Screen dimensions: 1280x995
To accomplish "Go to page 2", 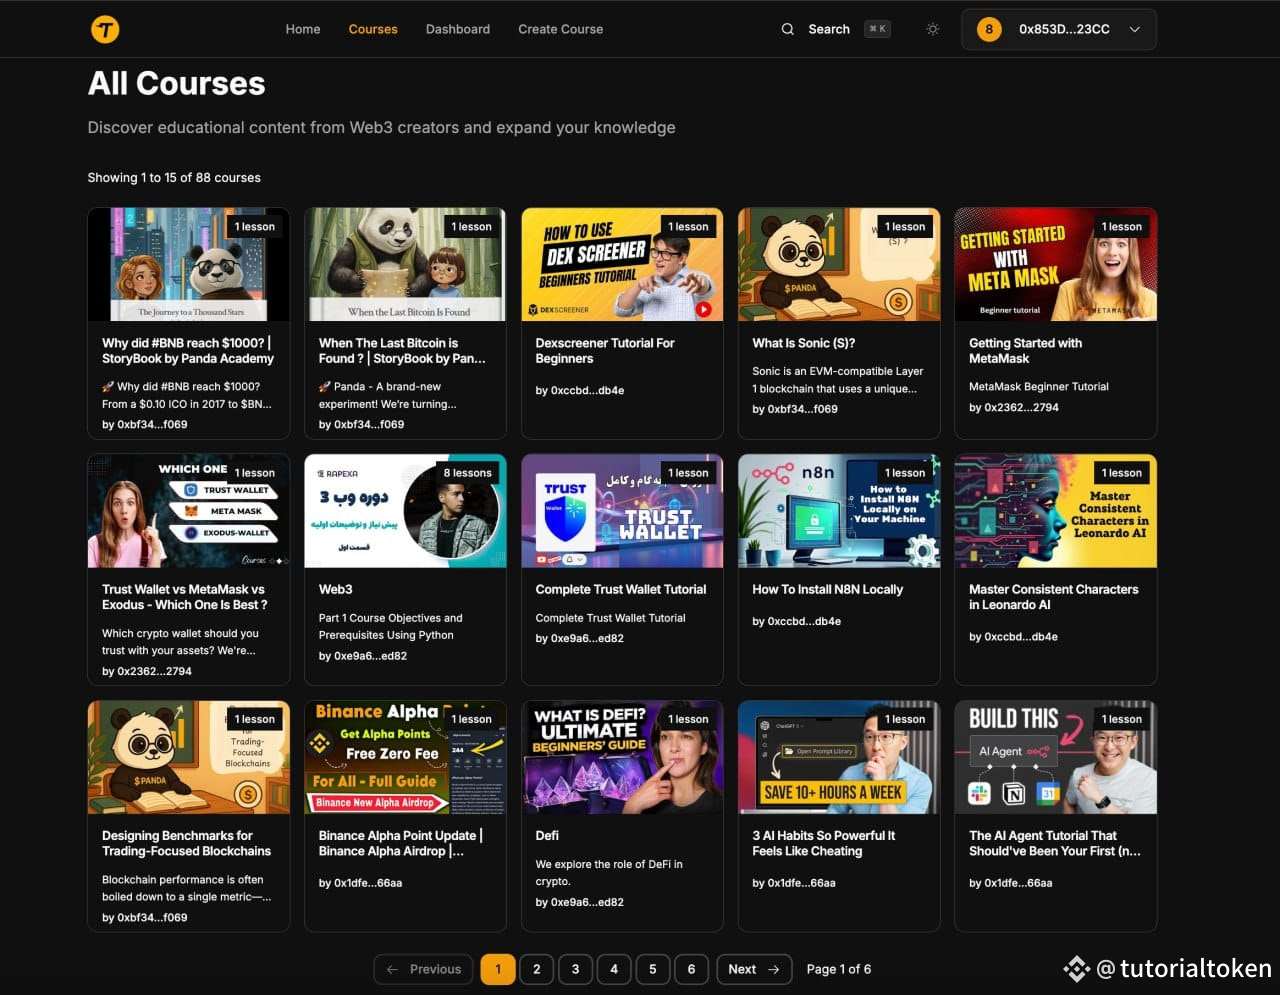I will (537, 969).
